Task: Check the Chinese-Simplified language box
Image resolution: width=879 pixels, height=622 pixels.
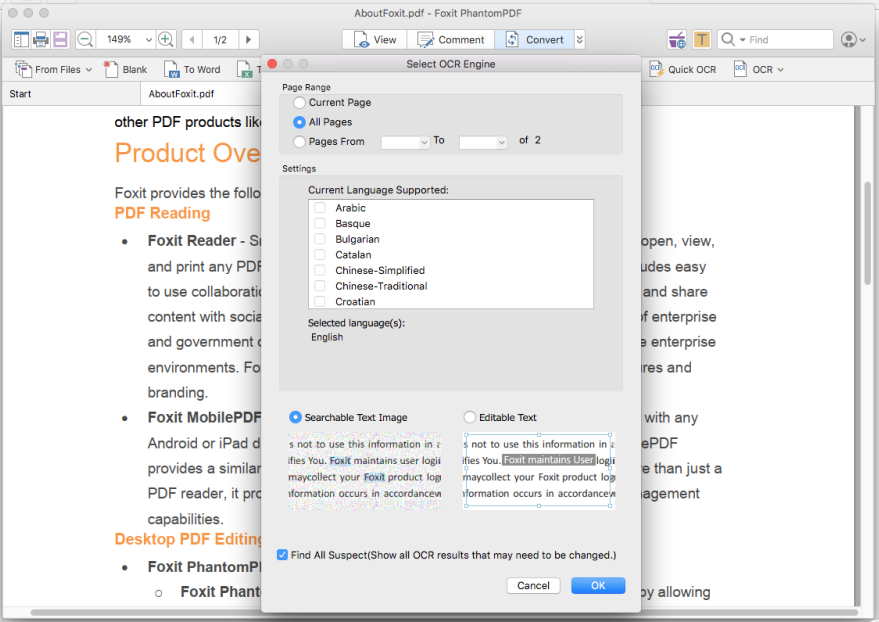Action: click(320, 271)
